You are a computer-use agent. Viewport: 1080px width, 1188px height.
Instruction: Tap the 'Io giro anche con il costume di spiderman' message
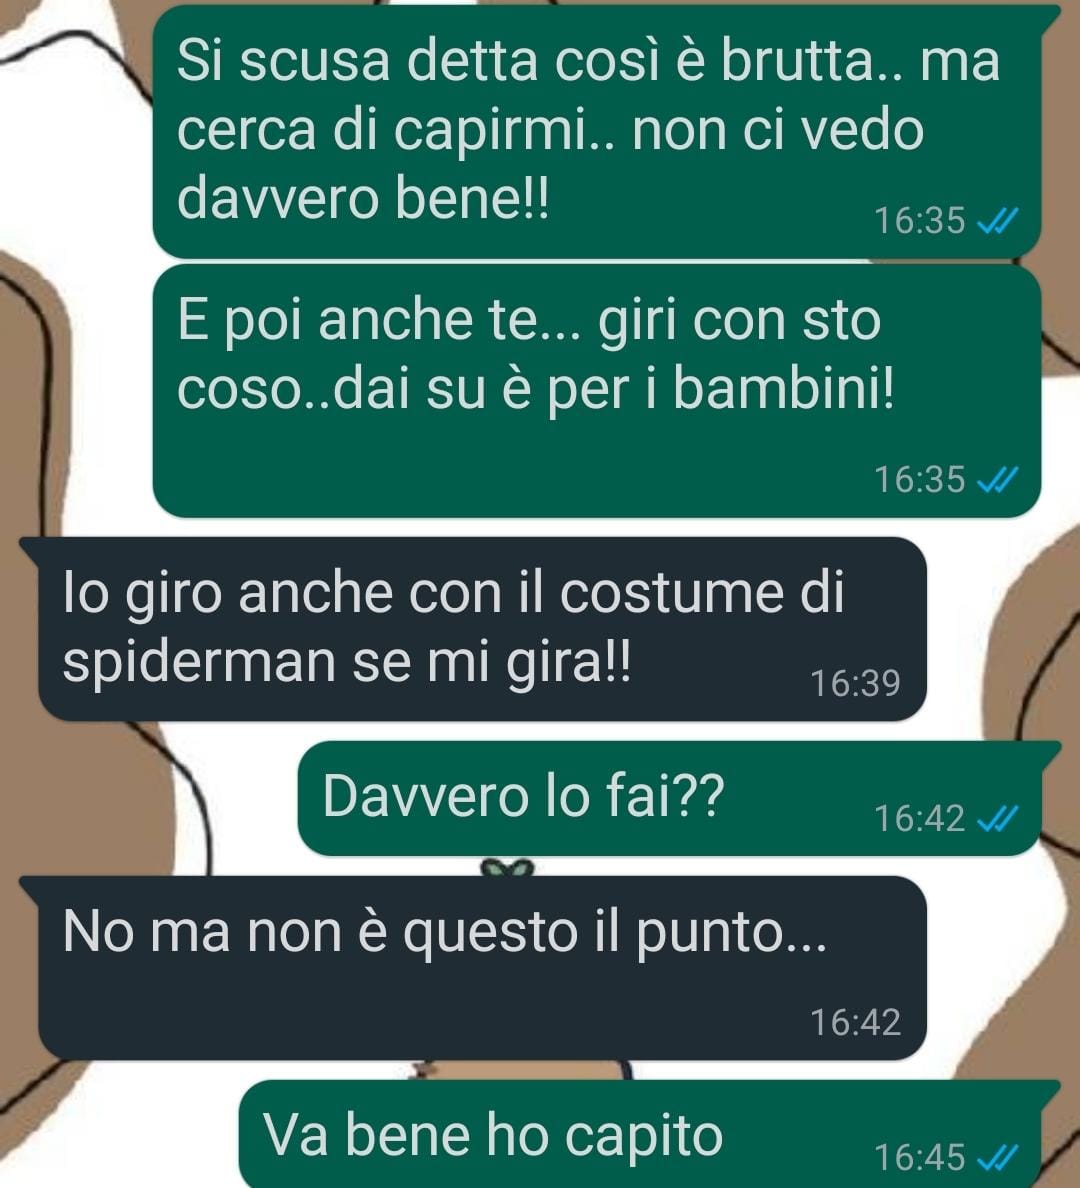(x=482, y=629)
